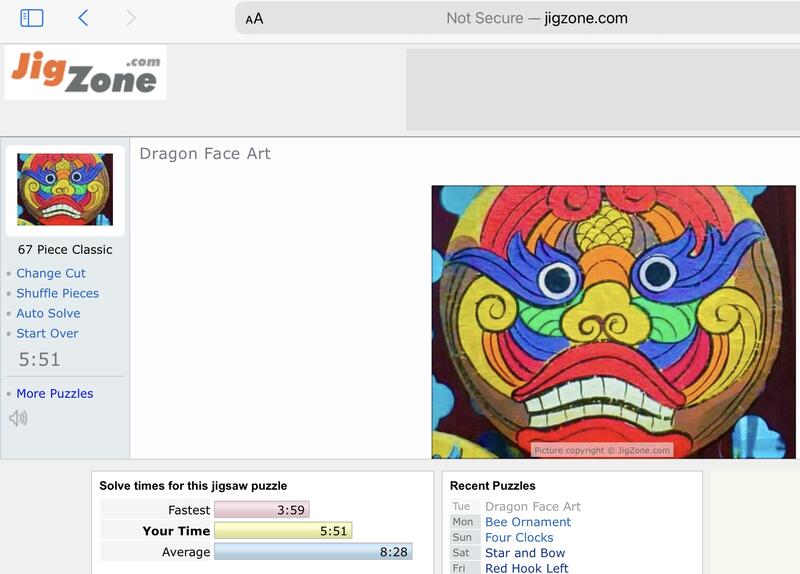Open Red Hook Left puzzle

pos(527,568)
